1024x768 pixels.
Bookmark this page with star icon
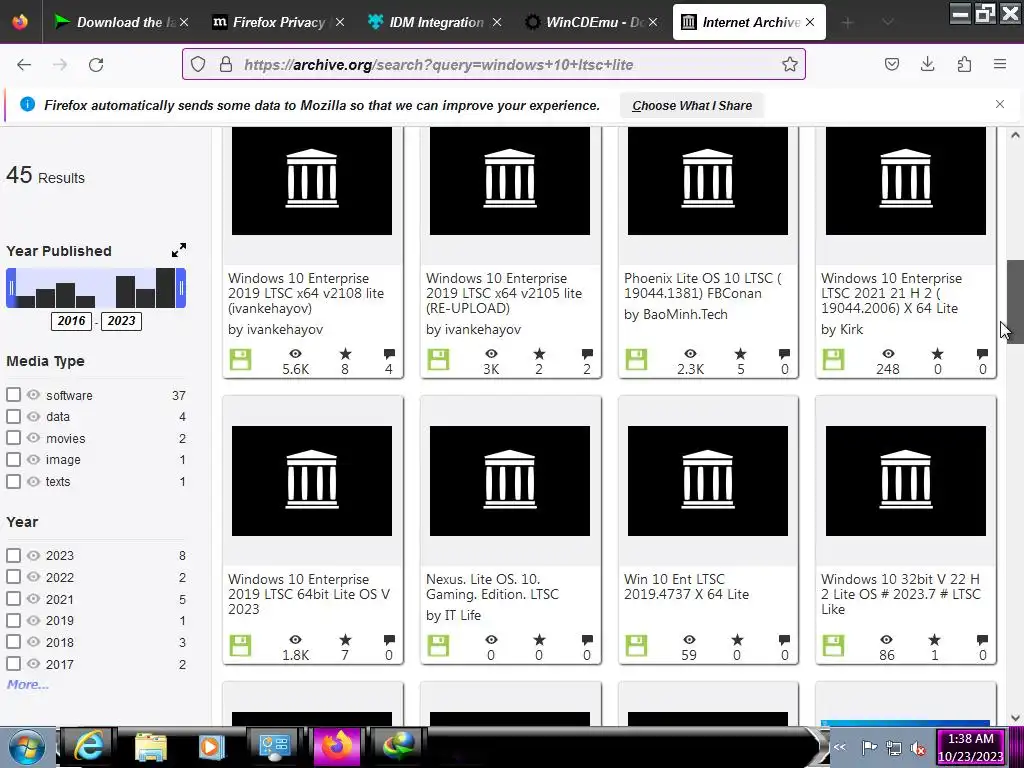pyautogui.click(x=790, y=64)
